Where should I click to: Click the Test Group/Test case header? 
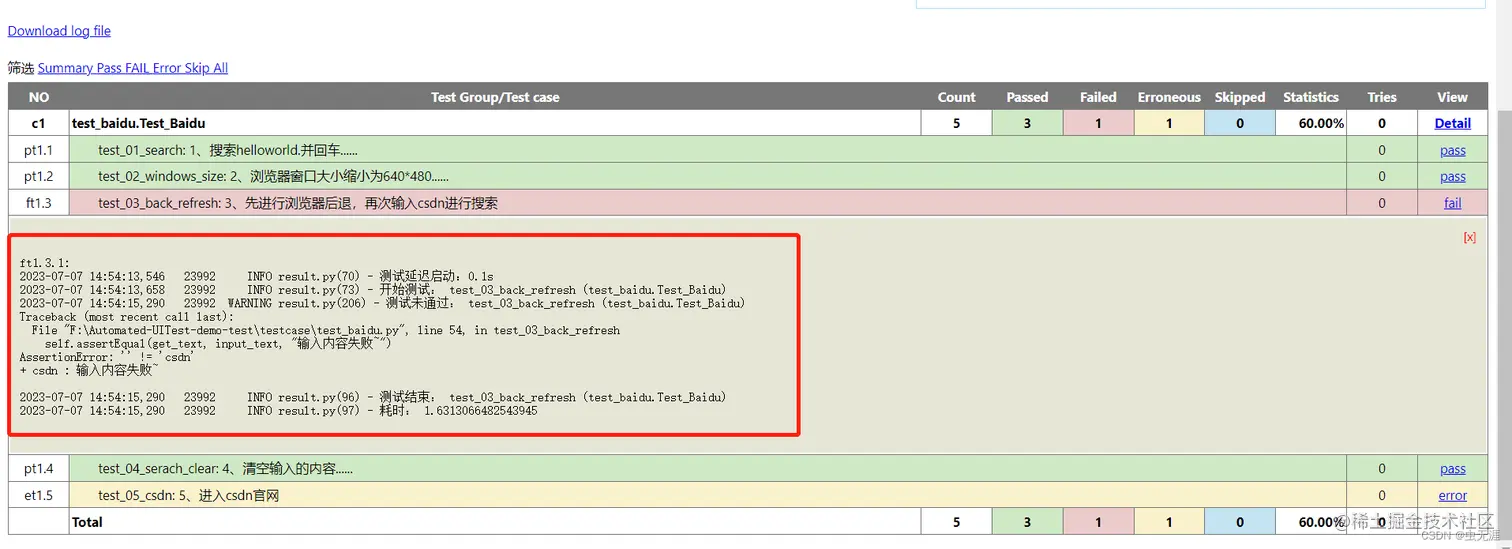click(495, 97)
